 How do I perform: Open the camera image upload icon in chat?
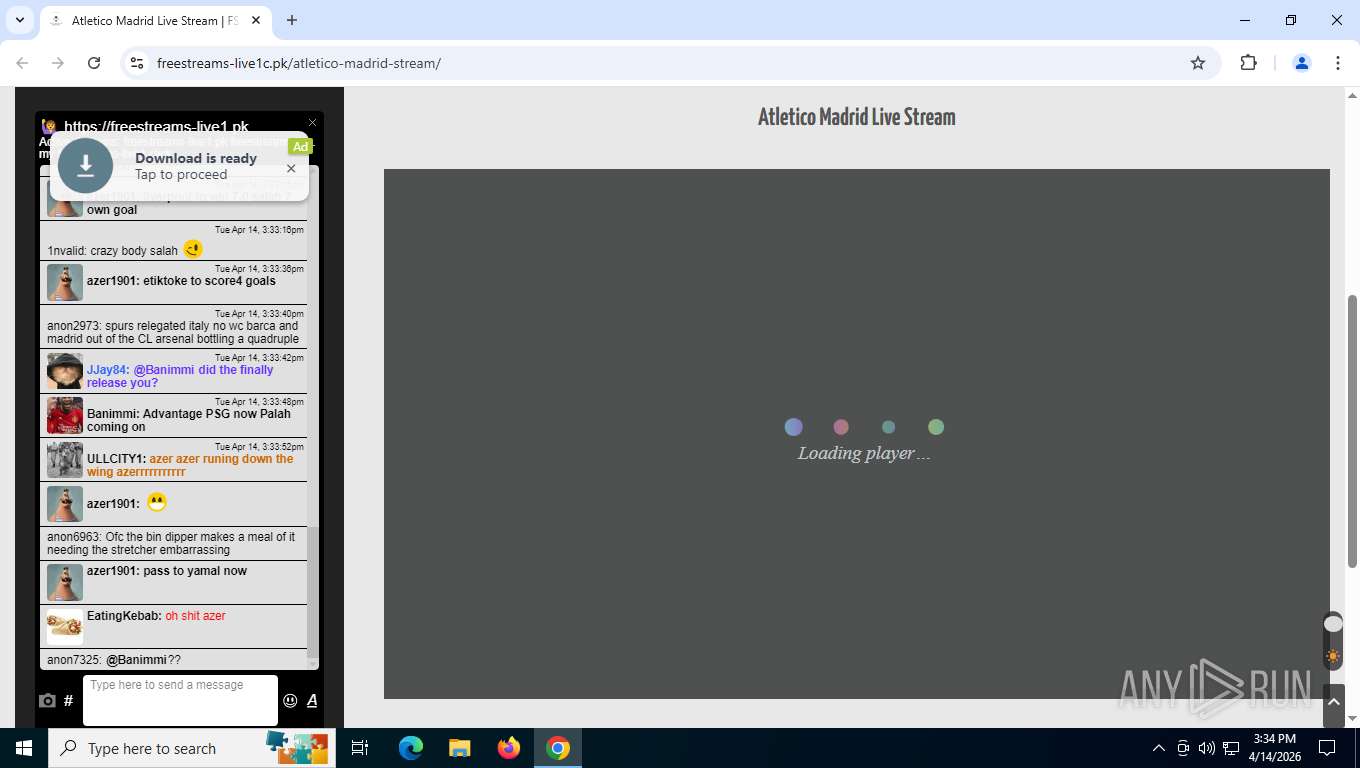coord(47,701)
